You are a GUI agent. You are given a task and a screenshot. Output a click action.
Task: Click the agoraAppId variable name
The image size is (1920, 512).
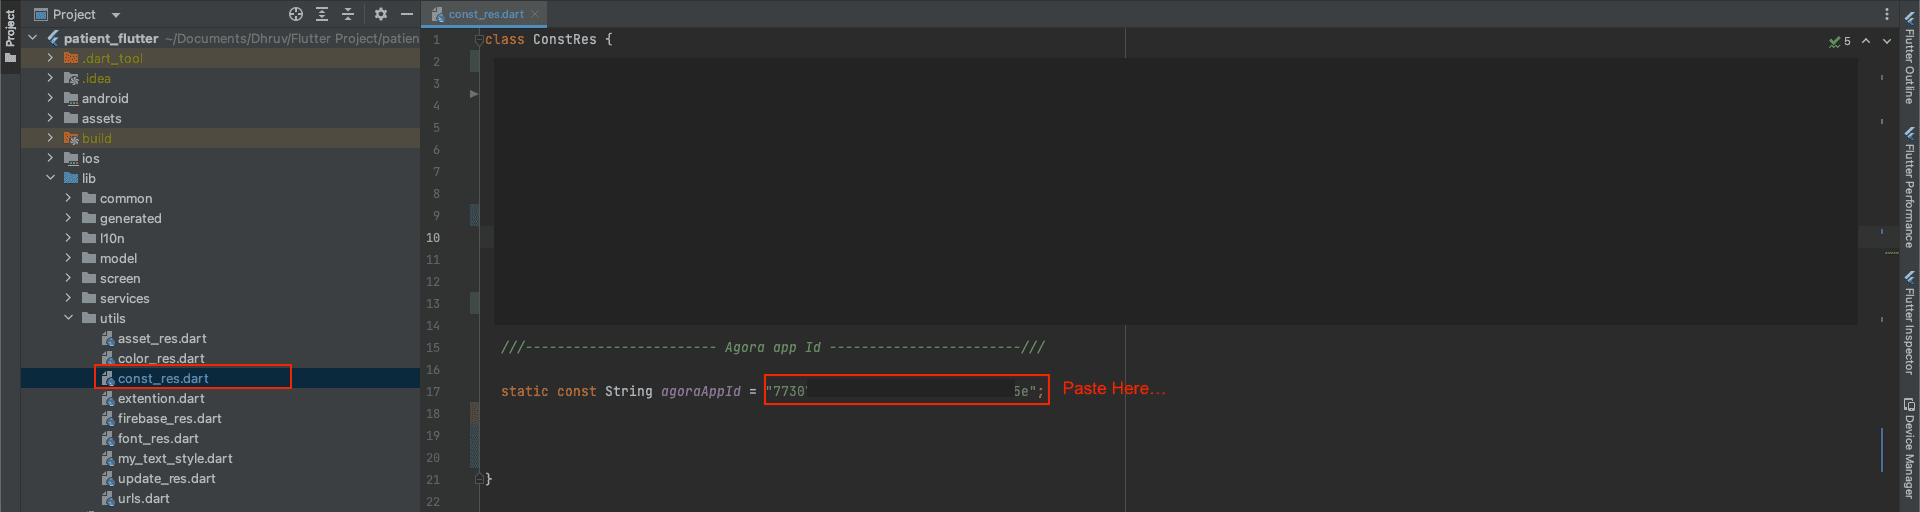coord(701,391)
